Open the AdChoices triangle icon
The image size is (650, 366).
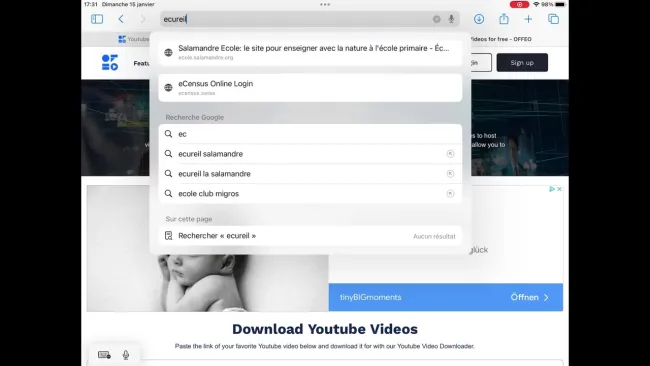552,189
